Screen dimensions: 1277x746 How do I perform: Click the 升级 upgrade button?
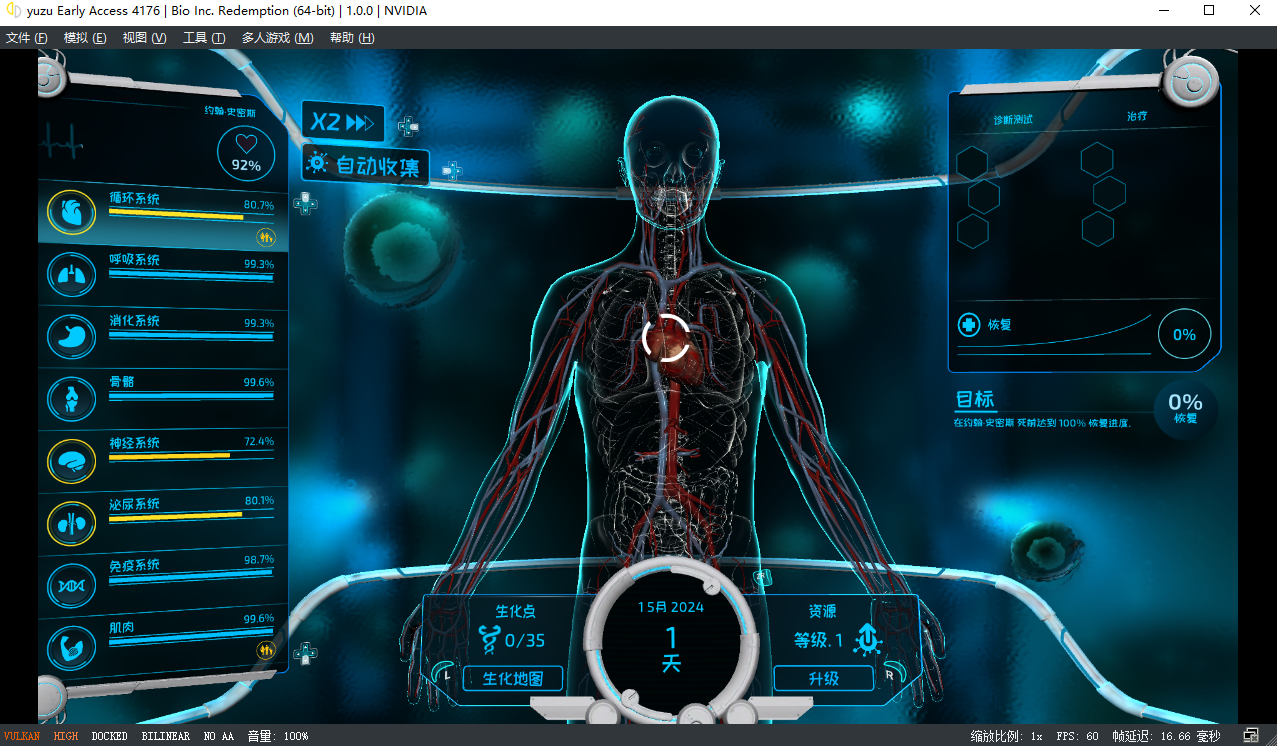(x=824, y=678)
